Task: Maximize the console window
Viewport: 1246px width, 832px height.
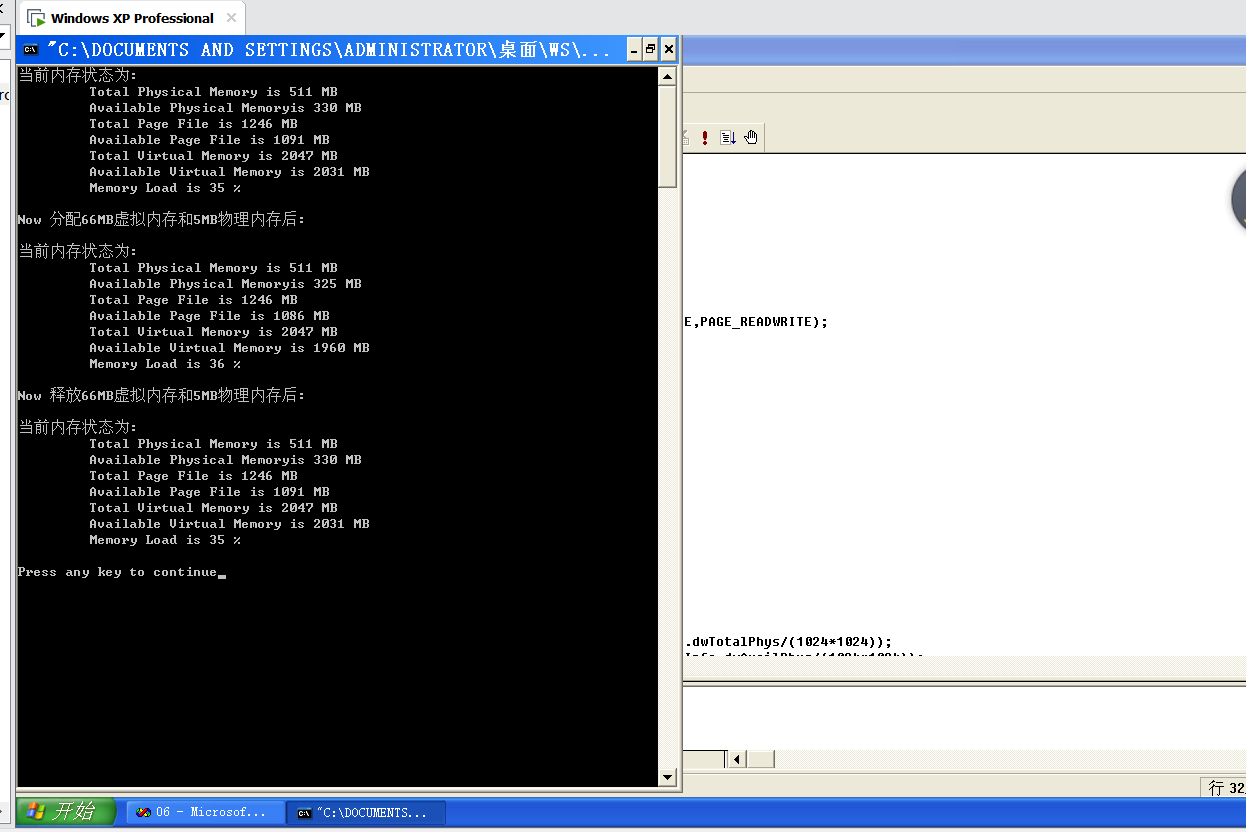Action: [651, 50]
